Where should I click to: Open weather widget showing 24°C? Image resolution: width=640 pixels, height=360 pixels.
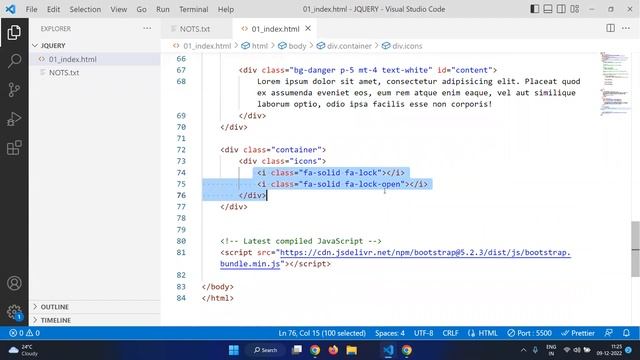(x=24, y=350)
